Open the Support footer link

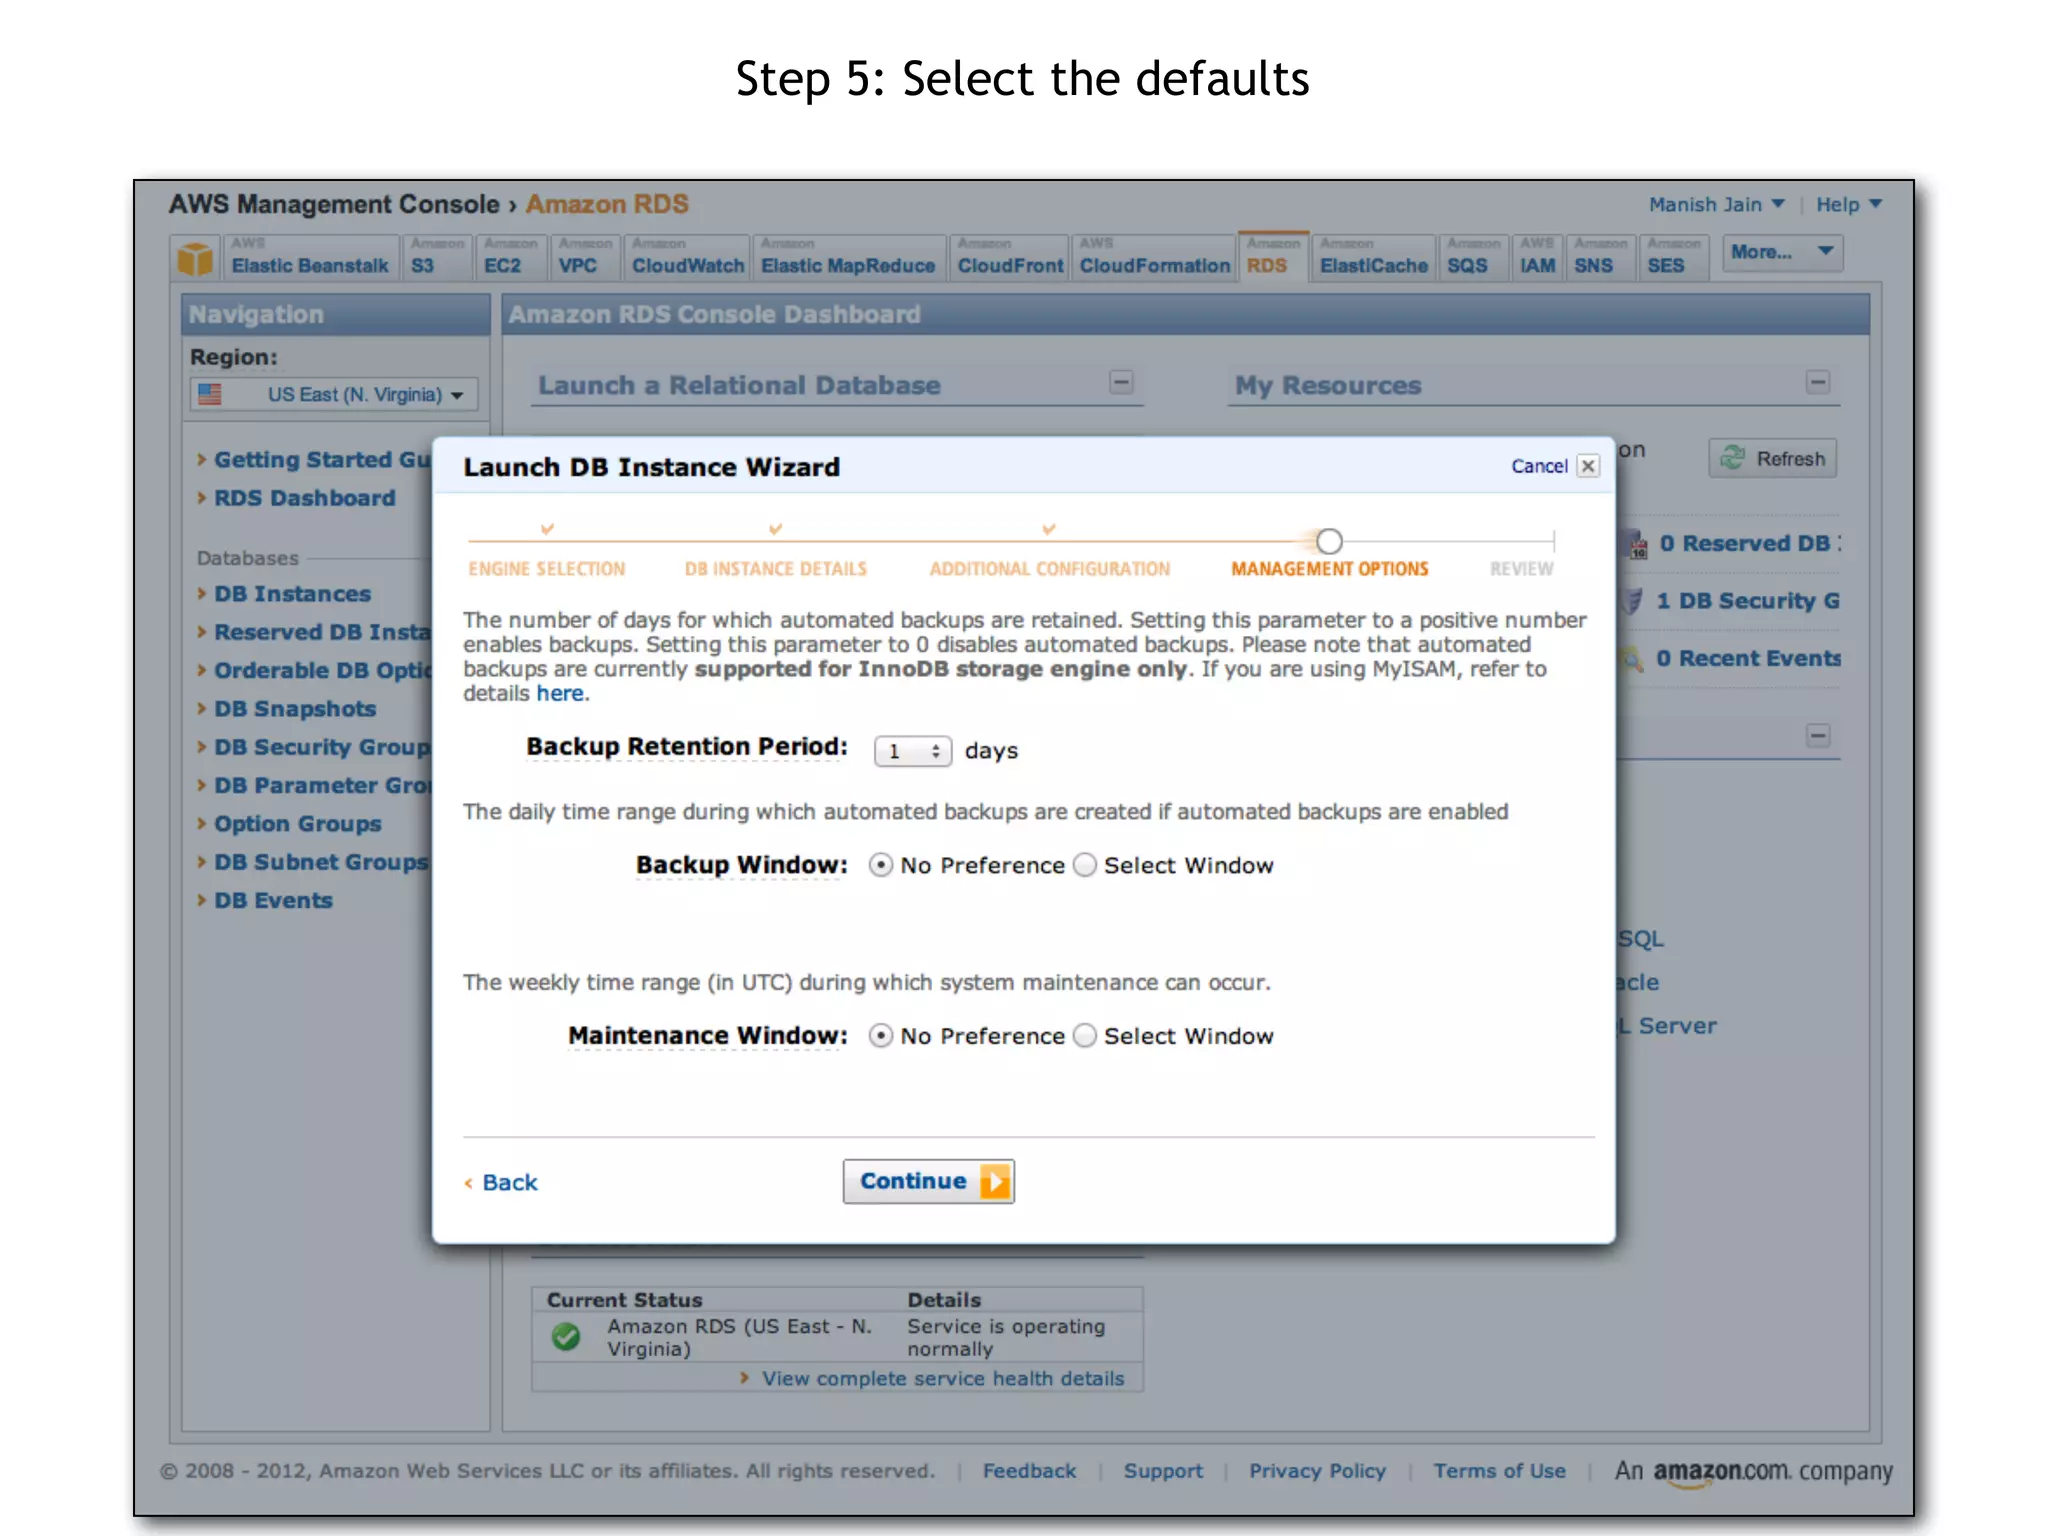1163,1471
